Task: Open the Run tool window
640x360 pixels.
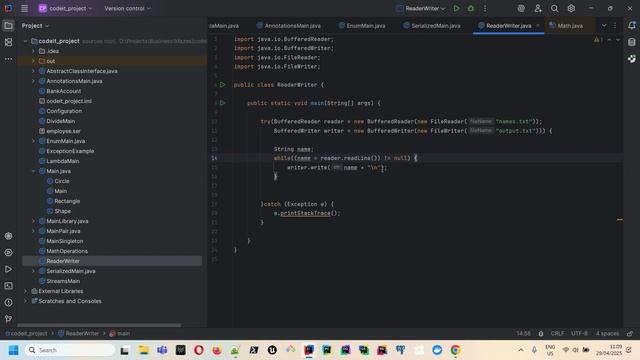Action: pos(8,269)
